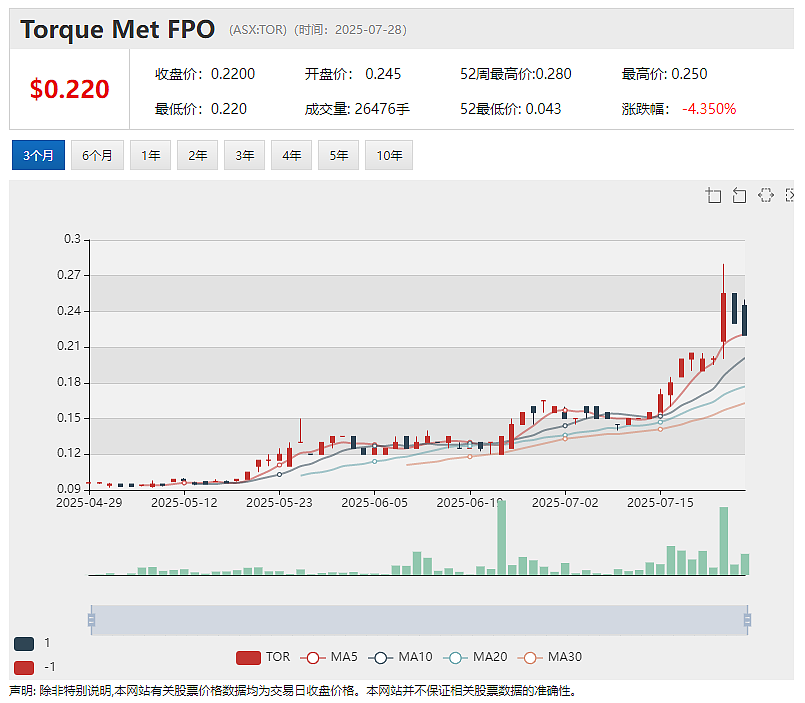Click the disclaimer text beginning 声明
Image resolution: width=805 pixels, height=703 pixels.
(x=292, y=691)
